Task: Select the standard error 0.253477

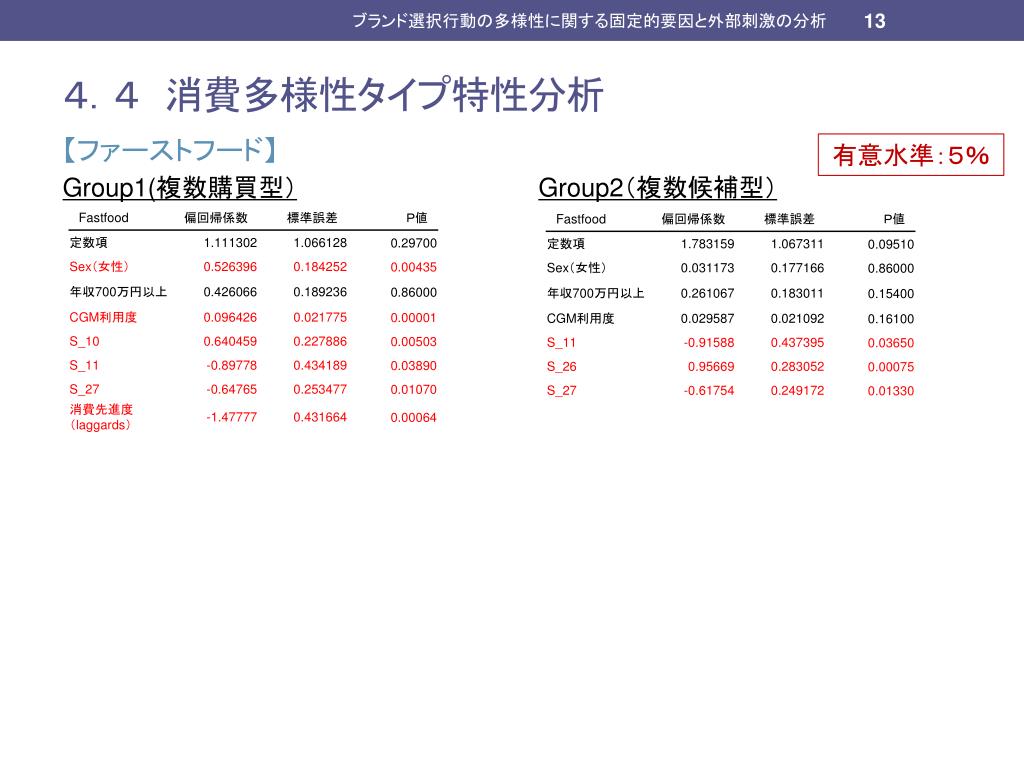Action: tap(320, 389)
